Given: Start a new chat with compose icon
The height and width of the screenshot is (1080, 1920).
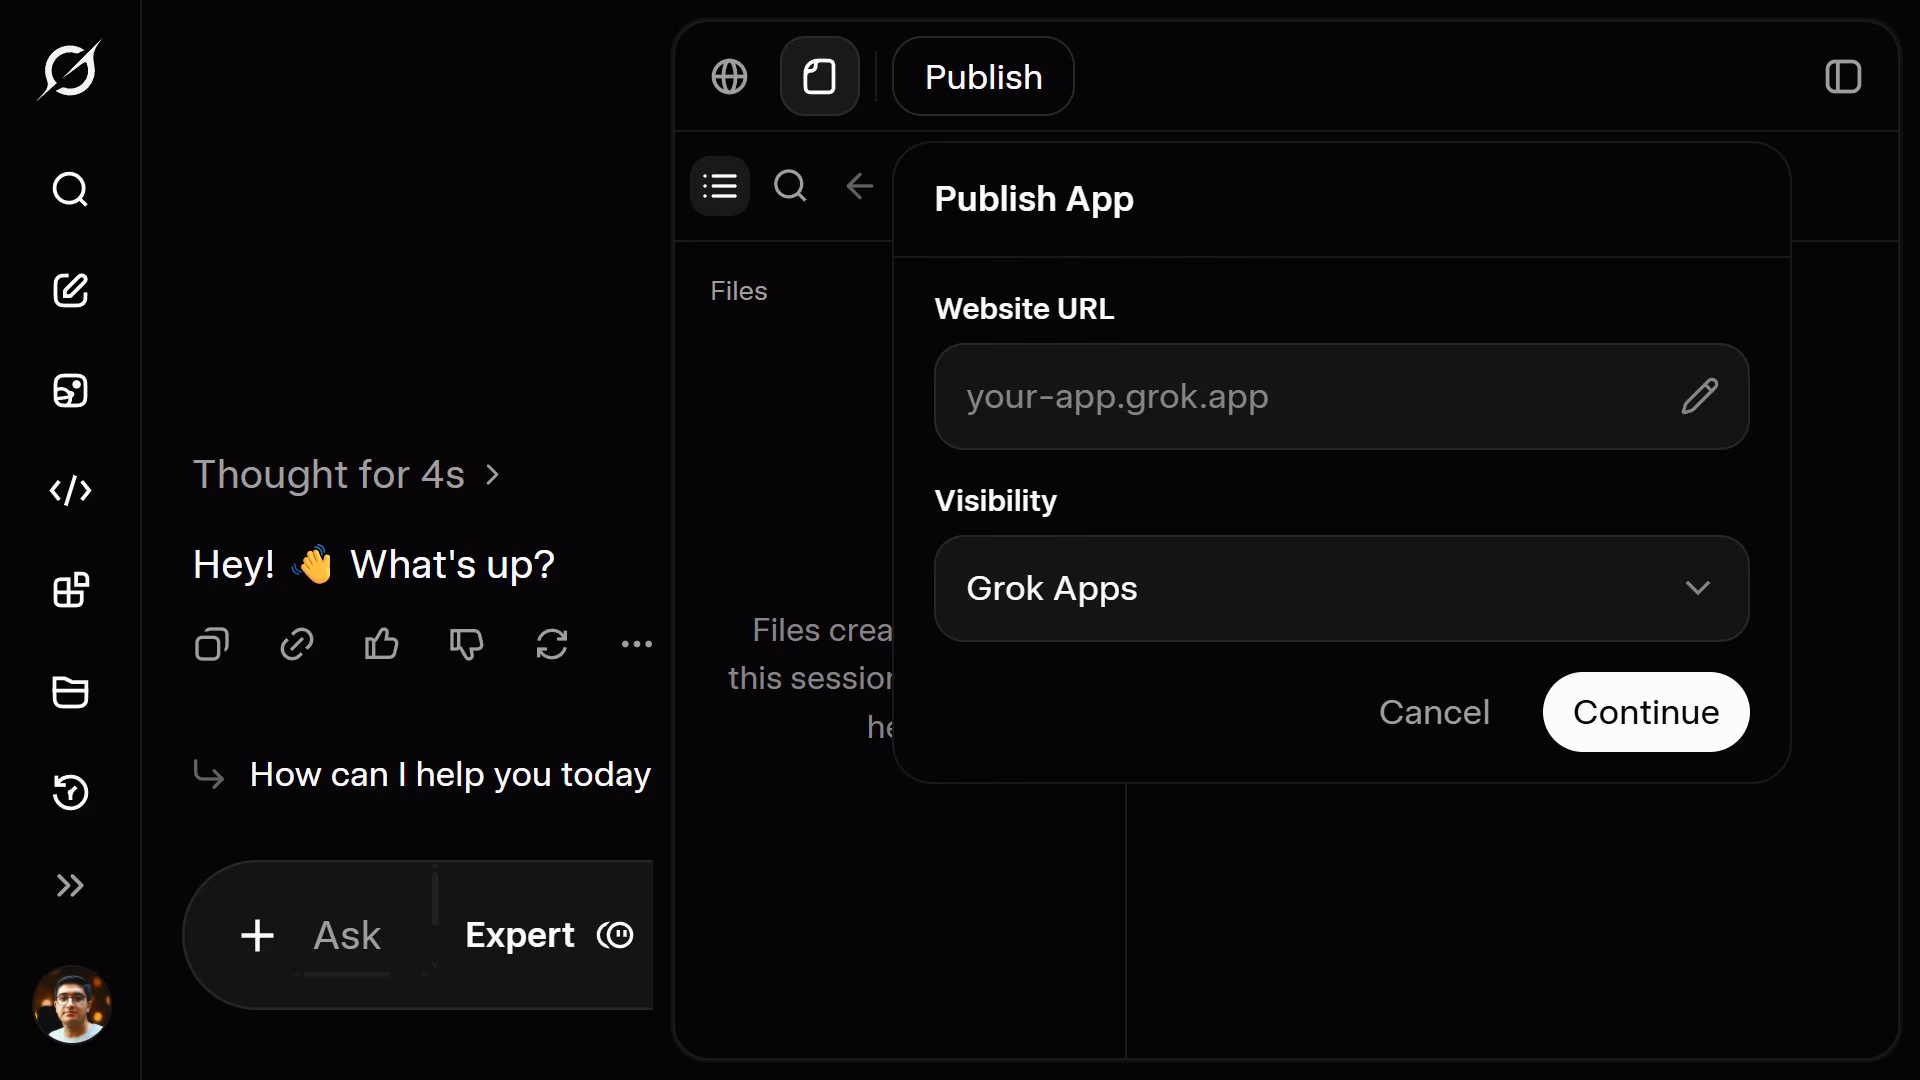Looking at the screenshot, I should tap(70, 290).
